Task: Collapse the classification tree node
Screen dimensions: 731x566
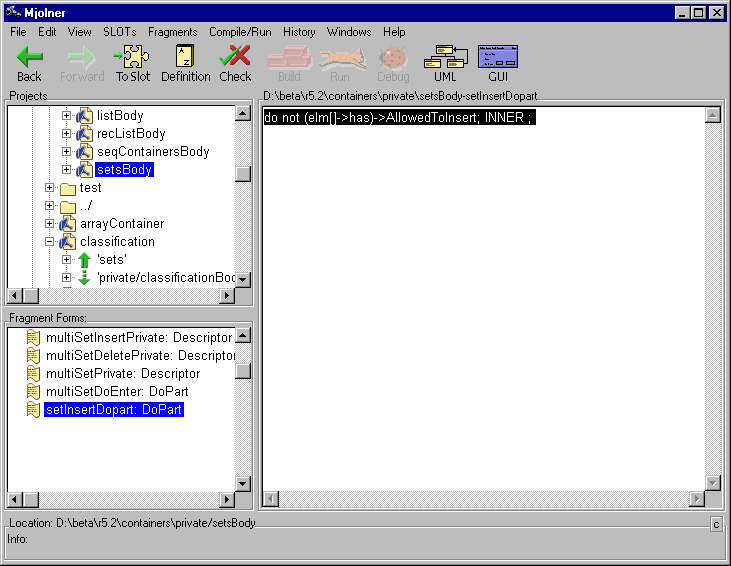Action: (49, 242)
